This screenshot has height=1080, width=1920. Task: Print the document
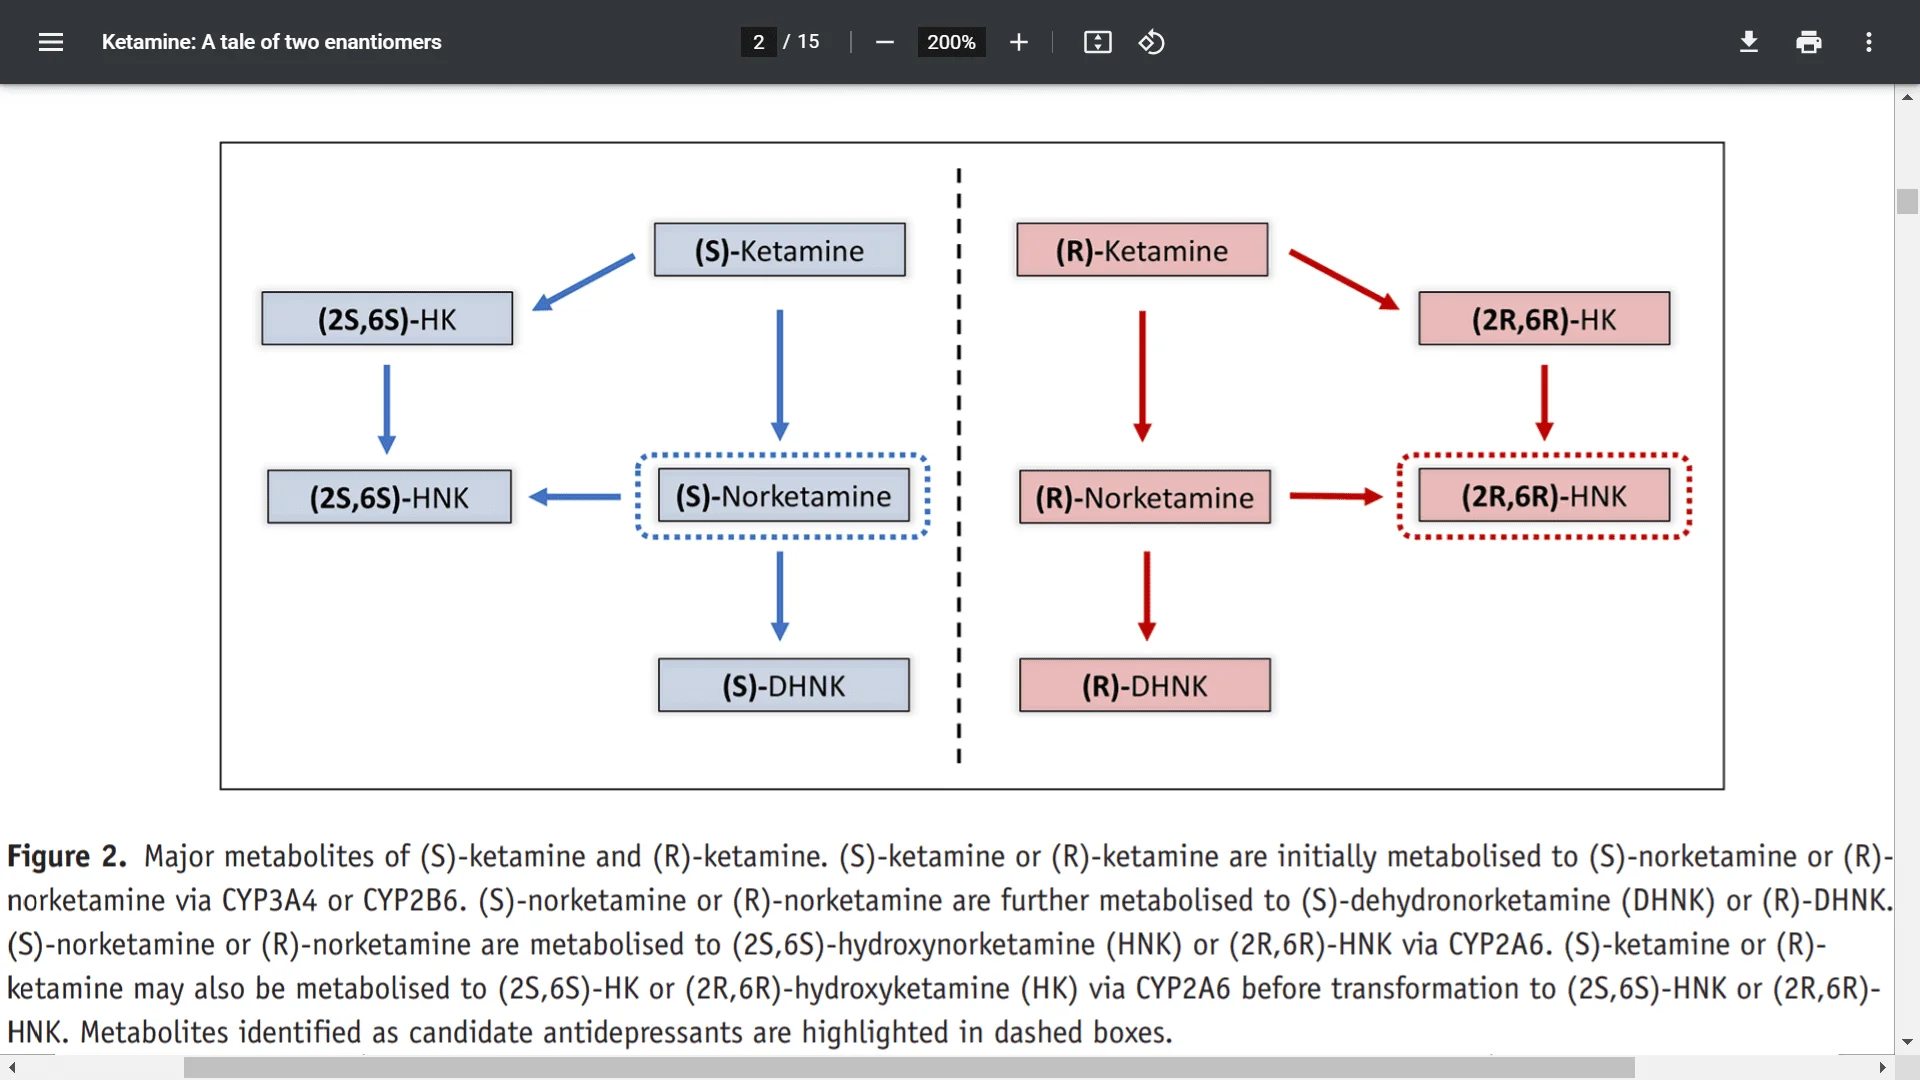(1808, 42)
